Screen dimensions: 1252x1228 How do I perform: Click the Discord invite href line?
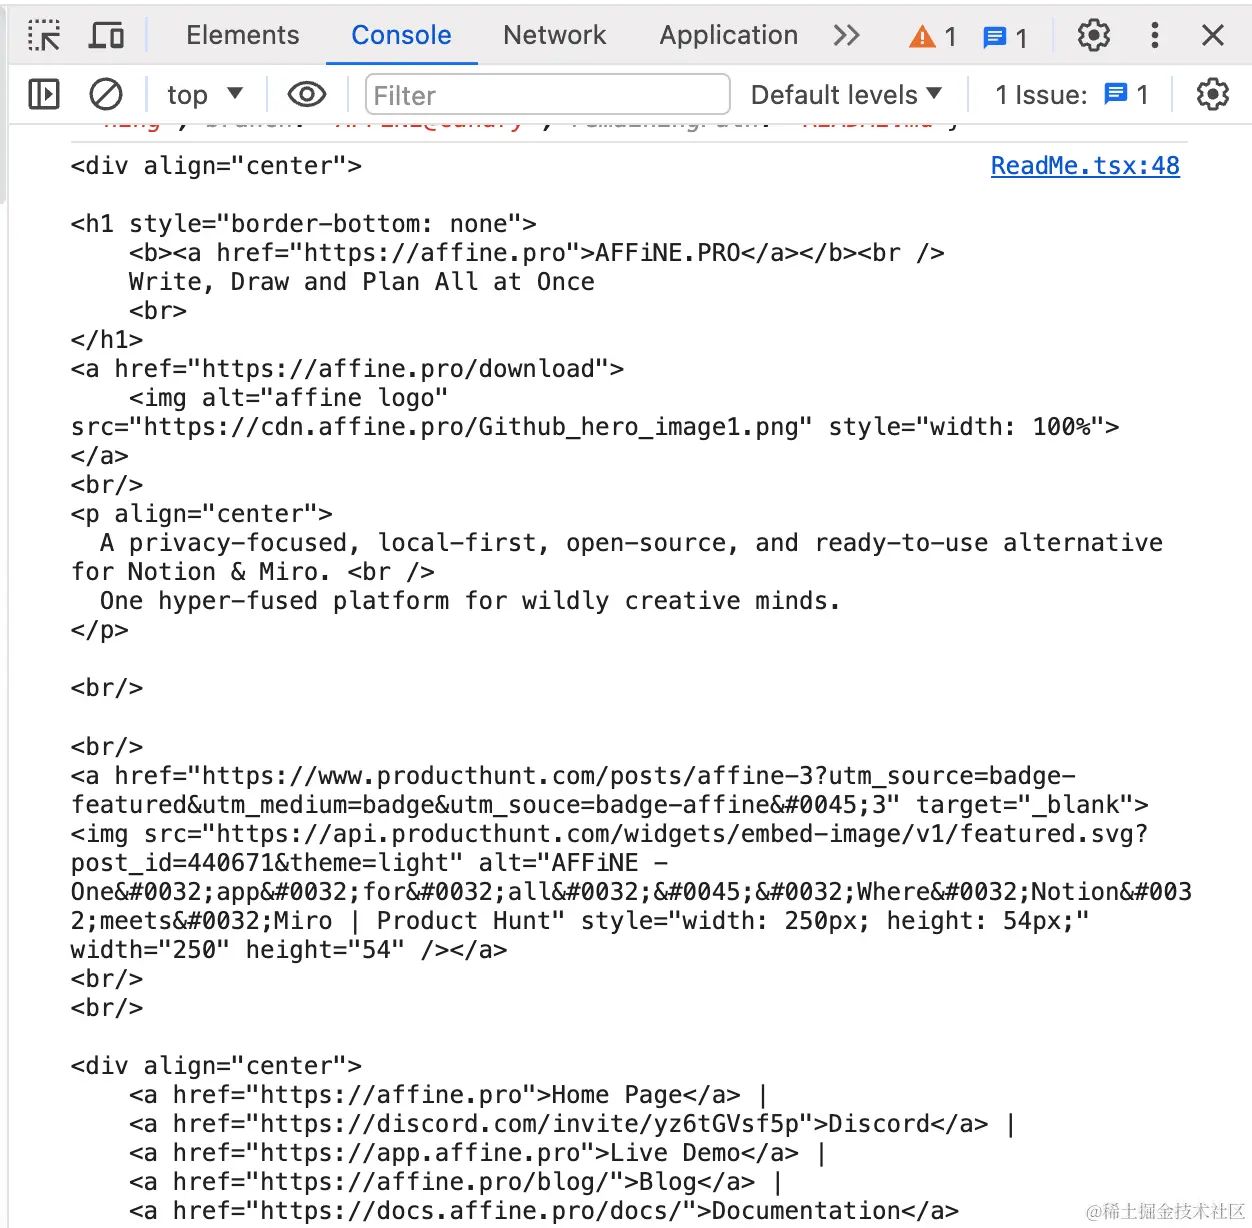pos(571,1124)
